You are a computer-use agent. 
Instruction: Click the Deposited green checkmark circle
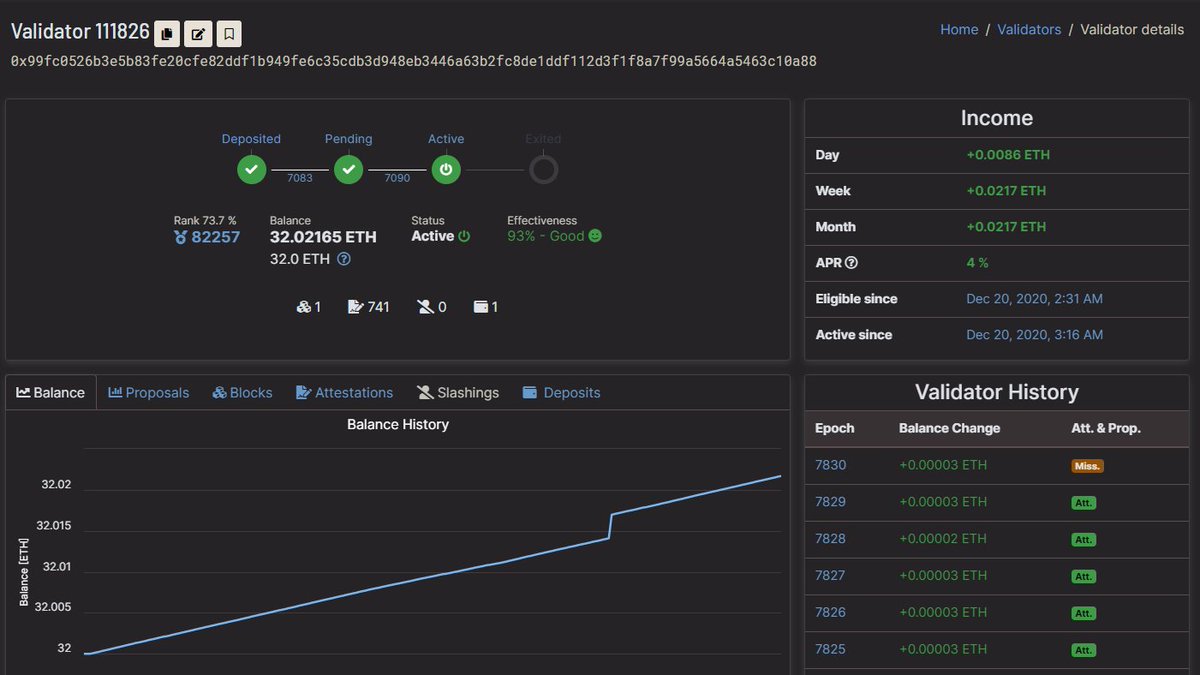pos(251,170)
